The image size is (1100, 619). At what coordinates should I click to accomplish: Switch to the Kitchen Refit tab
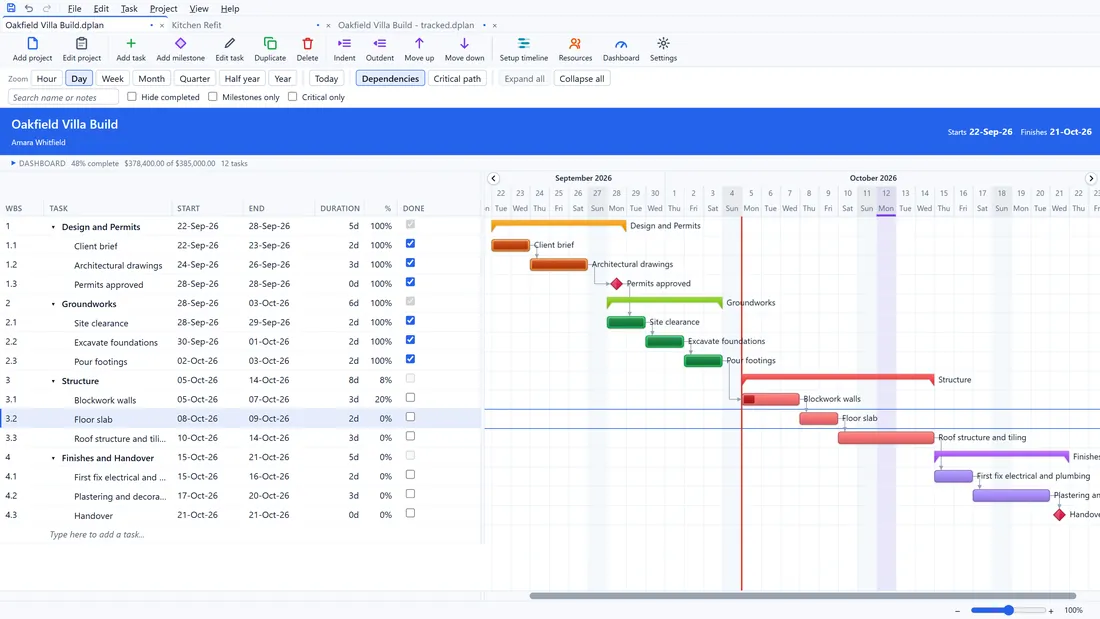tap(196, 25)
